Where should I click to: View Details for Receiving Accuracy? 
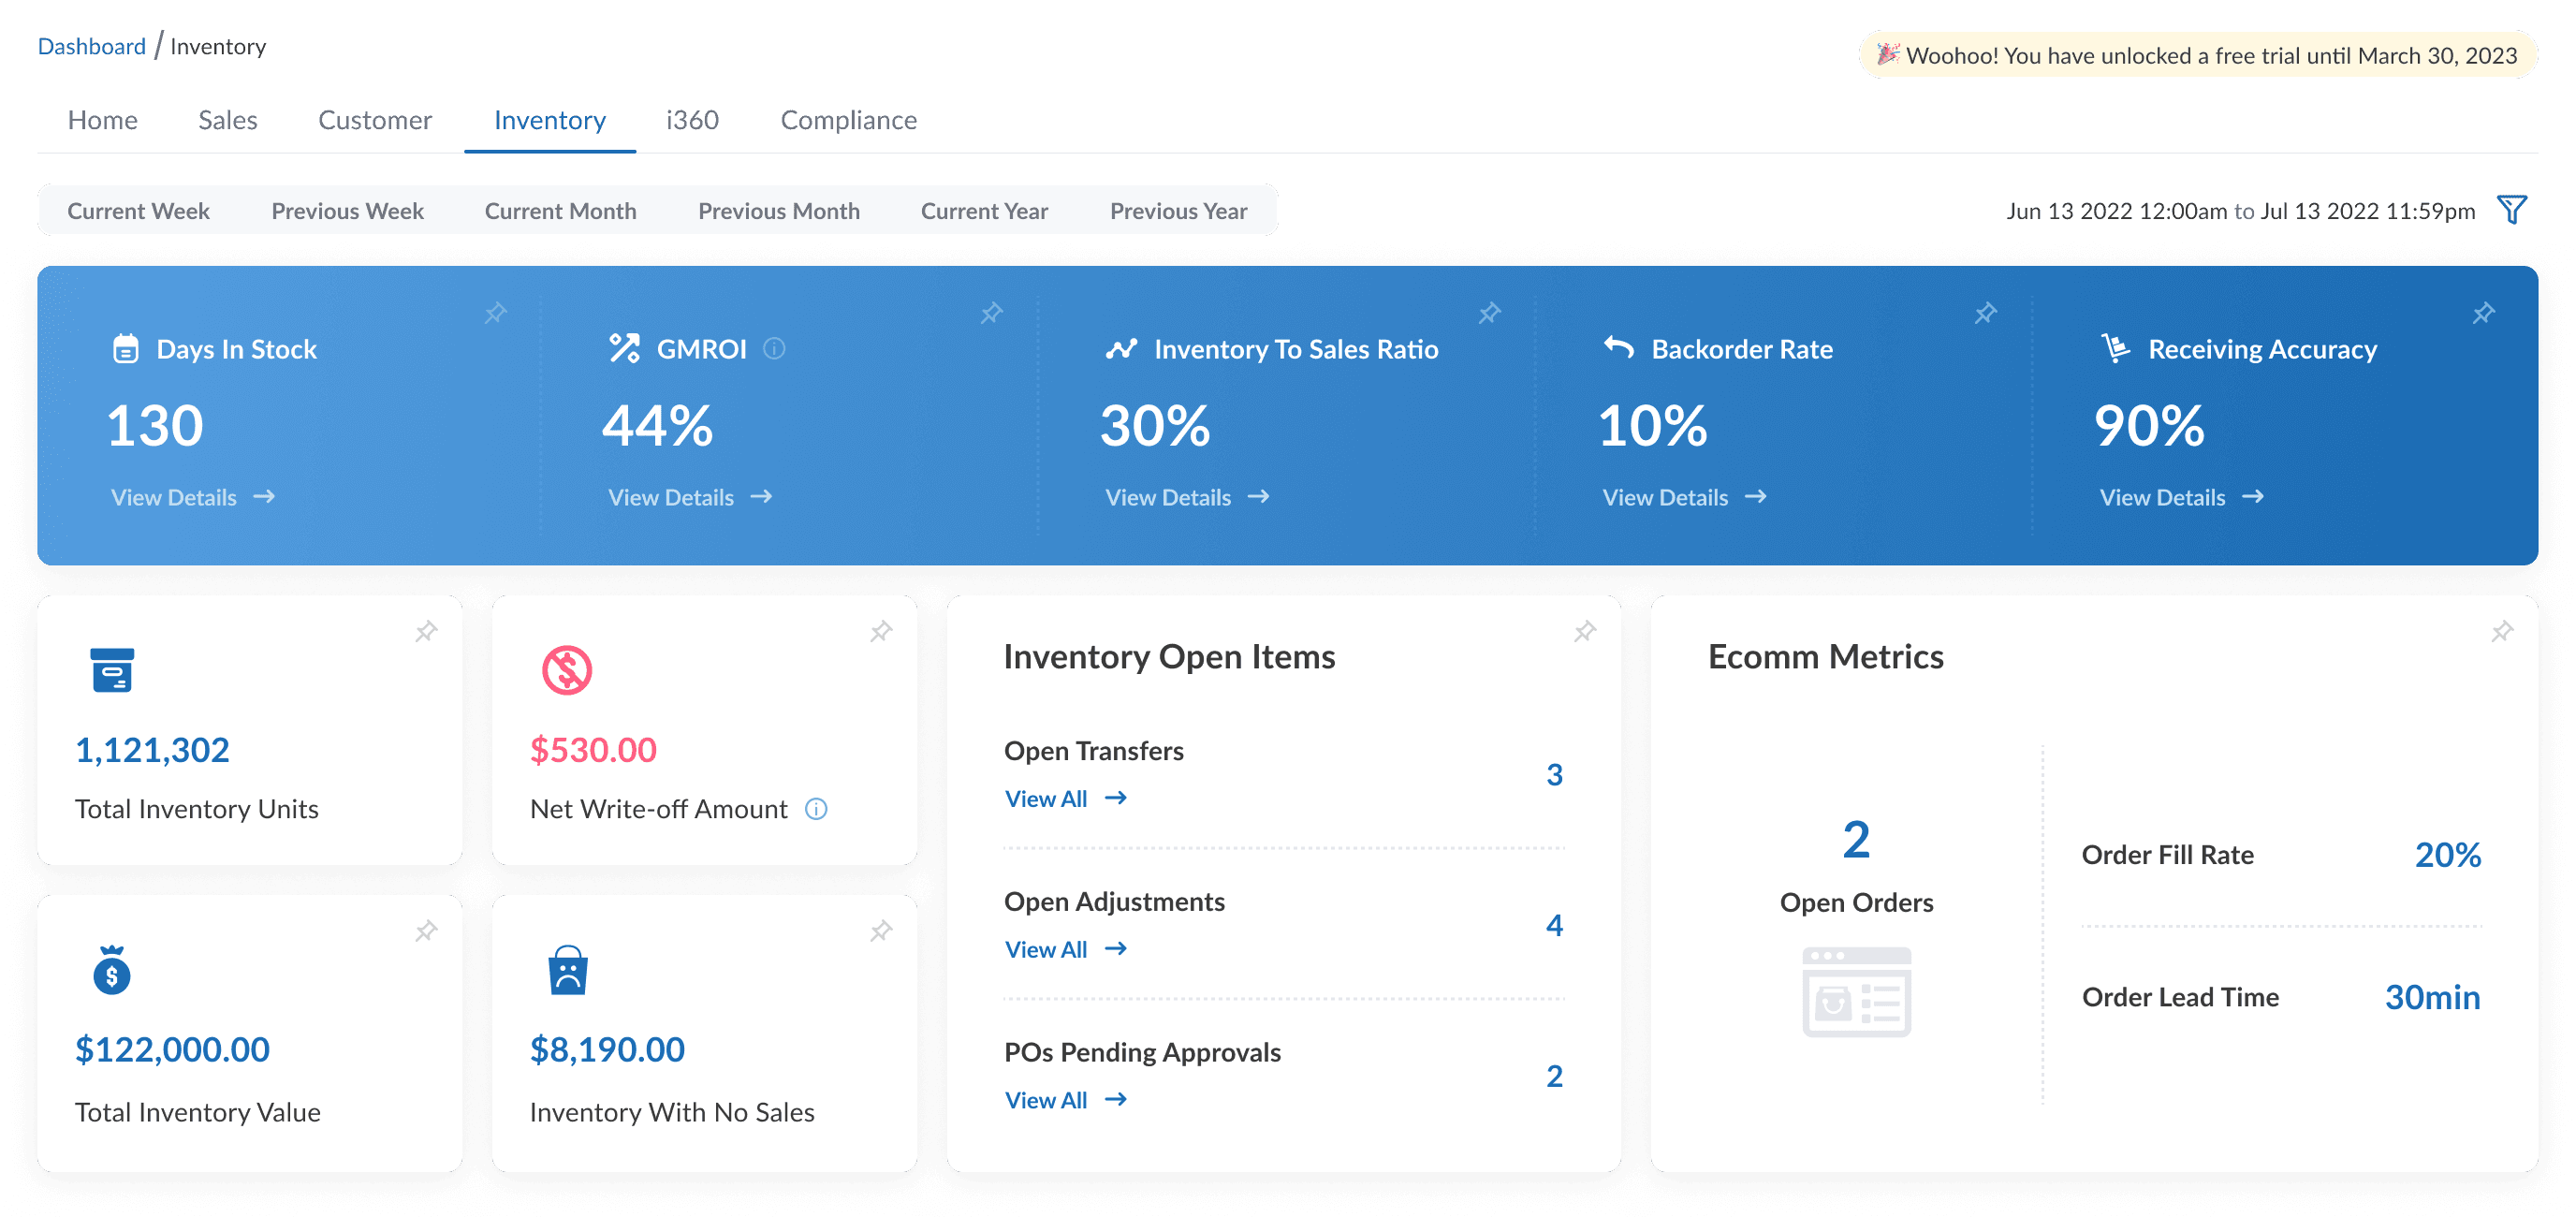(x=2181, y=497)
